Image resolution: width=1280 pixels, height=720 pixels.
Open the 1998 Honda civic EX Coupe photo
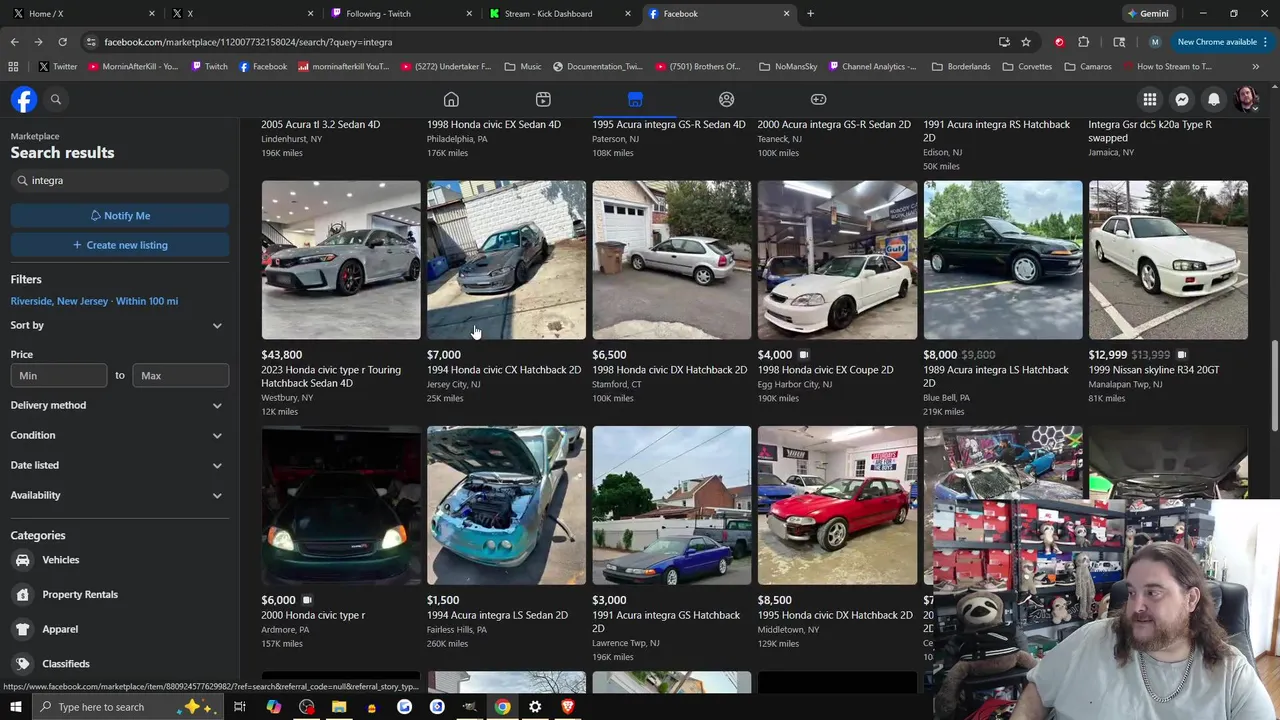[837, 260]
